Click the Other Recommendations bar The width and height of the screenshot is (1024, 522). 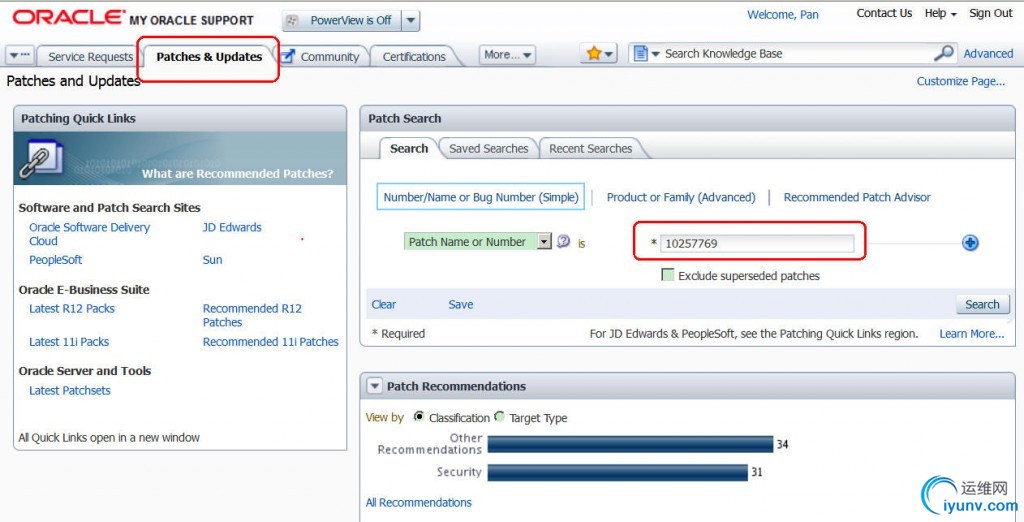630,444
